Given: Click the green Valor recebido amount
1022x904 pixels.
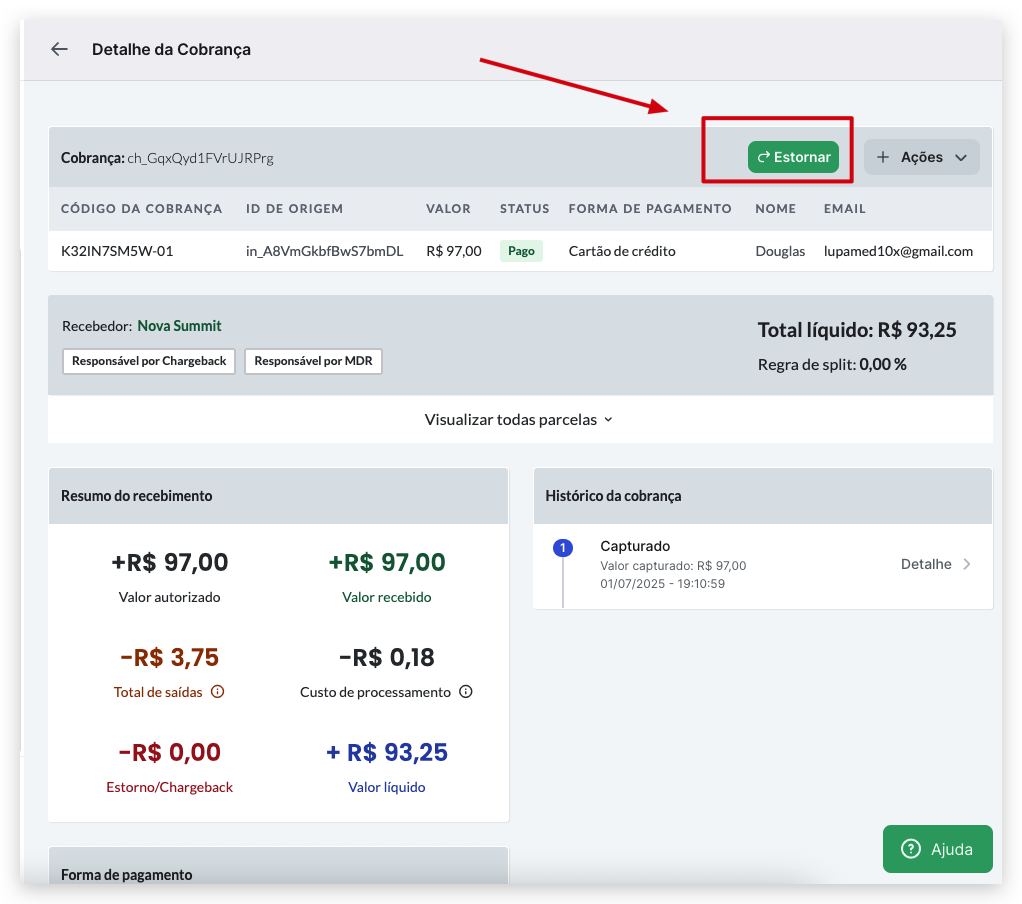Looking at the screenshot, I should pos(387,562).
